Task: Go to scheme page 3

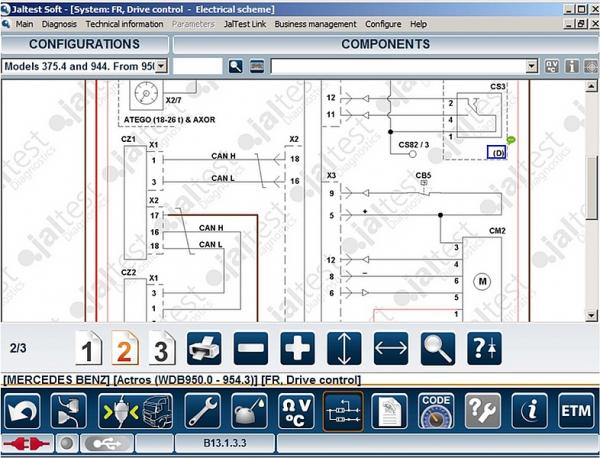Action: point(161,348)
